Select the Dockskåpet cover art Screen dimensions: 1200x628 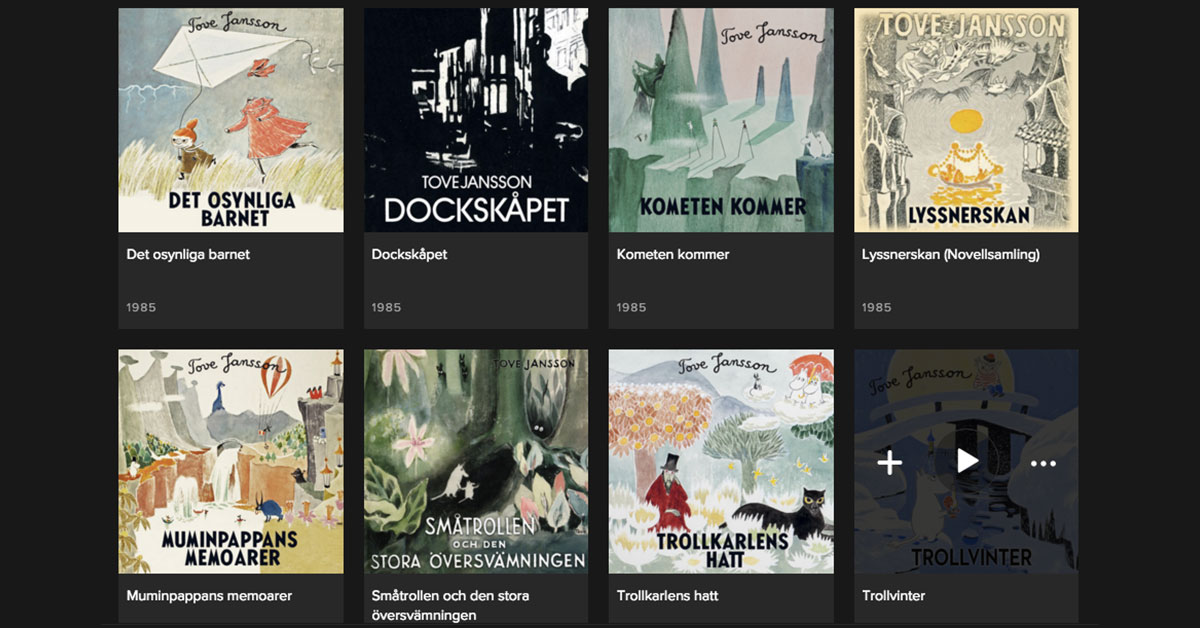476,120
